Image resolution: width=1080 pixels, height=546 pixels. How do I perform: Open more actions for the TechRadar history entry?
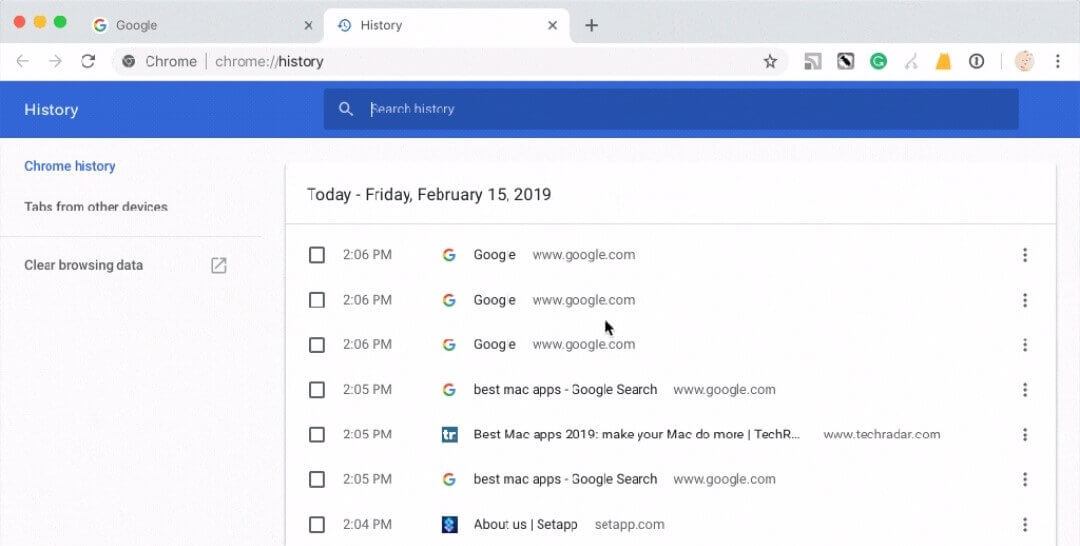(x=1024, y=434)
